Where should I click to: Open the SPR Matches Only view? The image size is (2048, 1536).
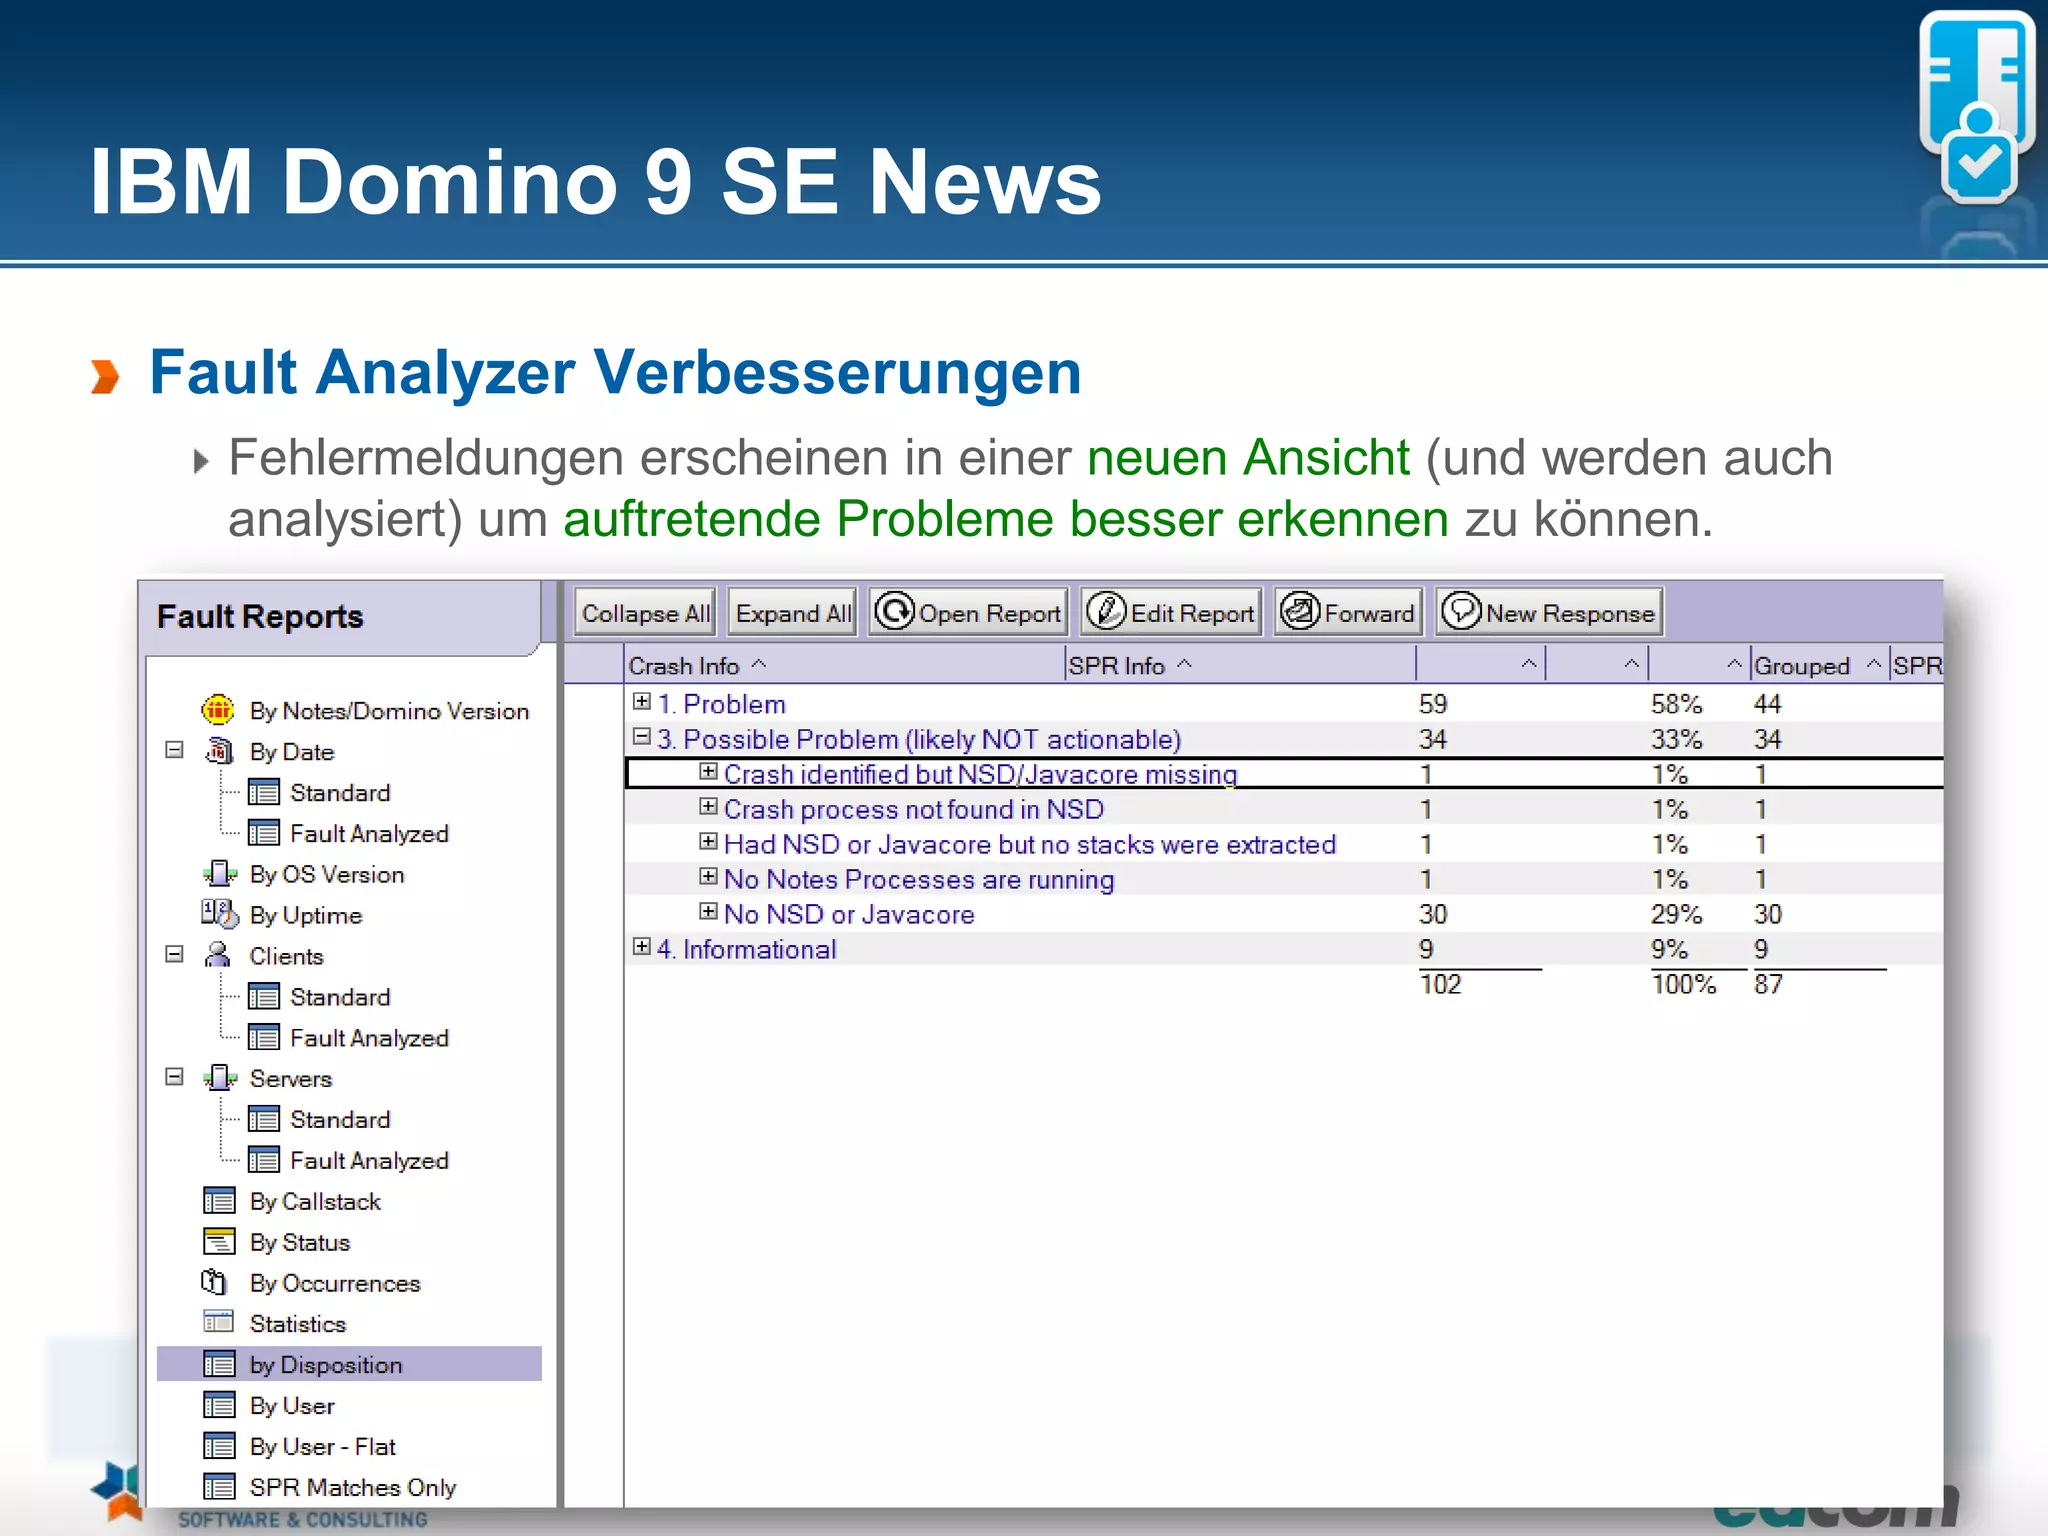(353, 1488)
